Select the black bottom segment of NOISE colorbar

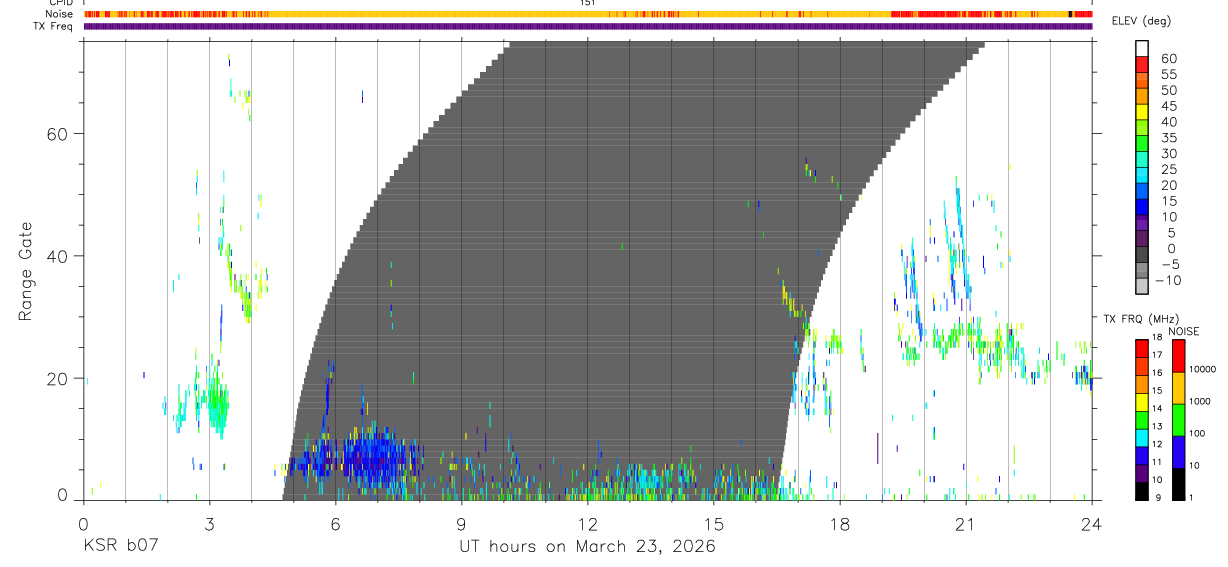point(1179,484)
